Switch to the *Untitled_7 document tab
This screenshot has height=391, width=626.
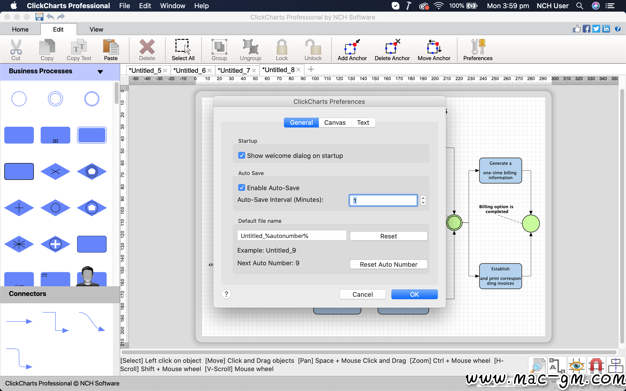click(234, 70)
